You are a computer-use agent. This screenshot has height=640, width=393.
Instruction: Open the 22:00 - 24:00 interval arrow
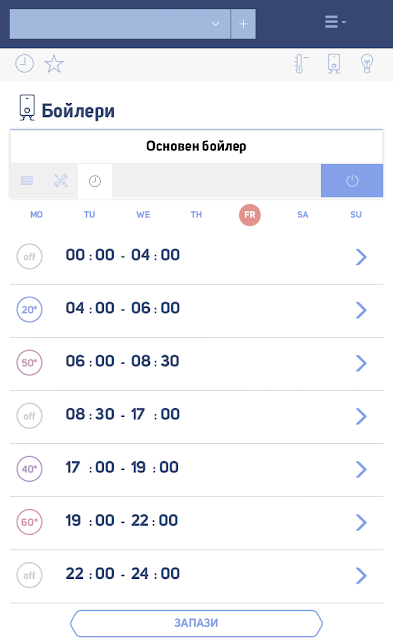point(361,576)
